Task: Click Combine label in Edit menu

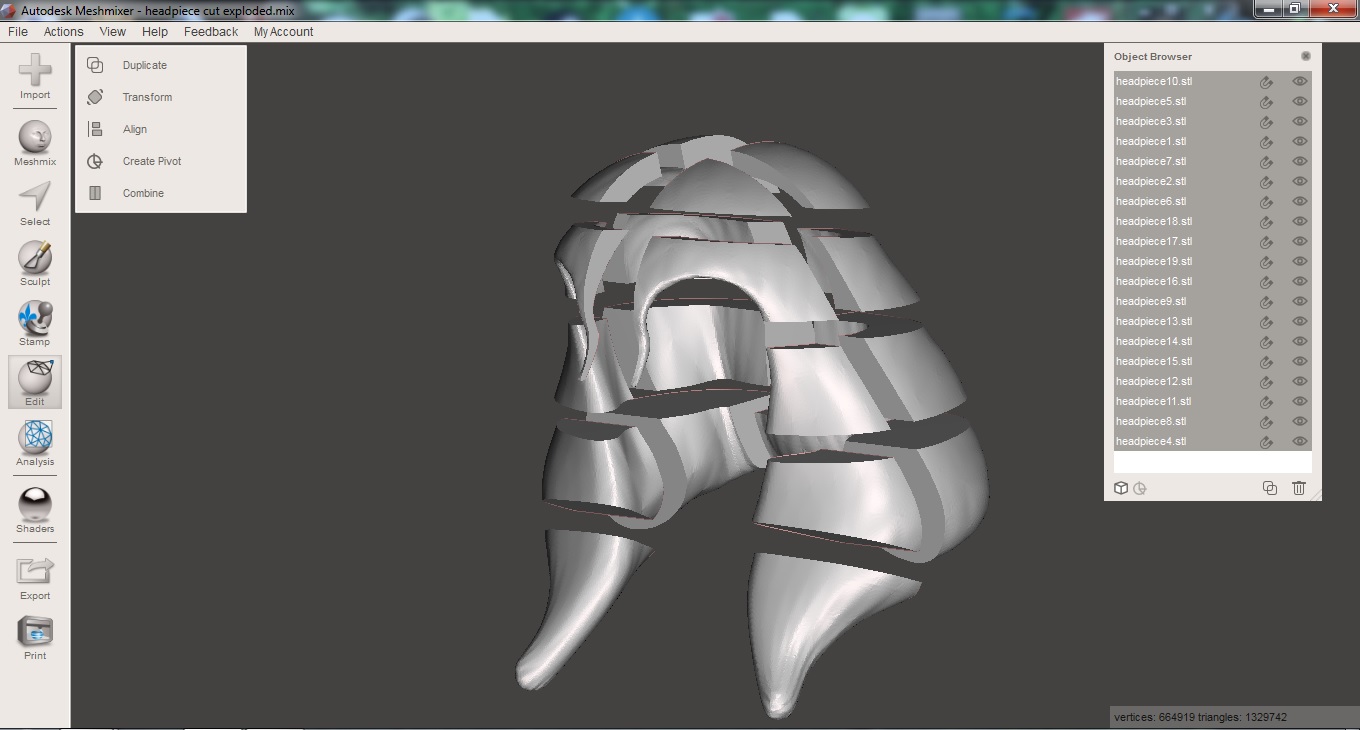Action: pyautogui.click(x=143, y=193)
